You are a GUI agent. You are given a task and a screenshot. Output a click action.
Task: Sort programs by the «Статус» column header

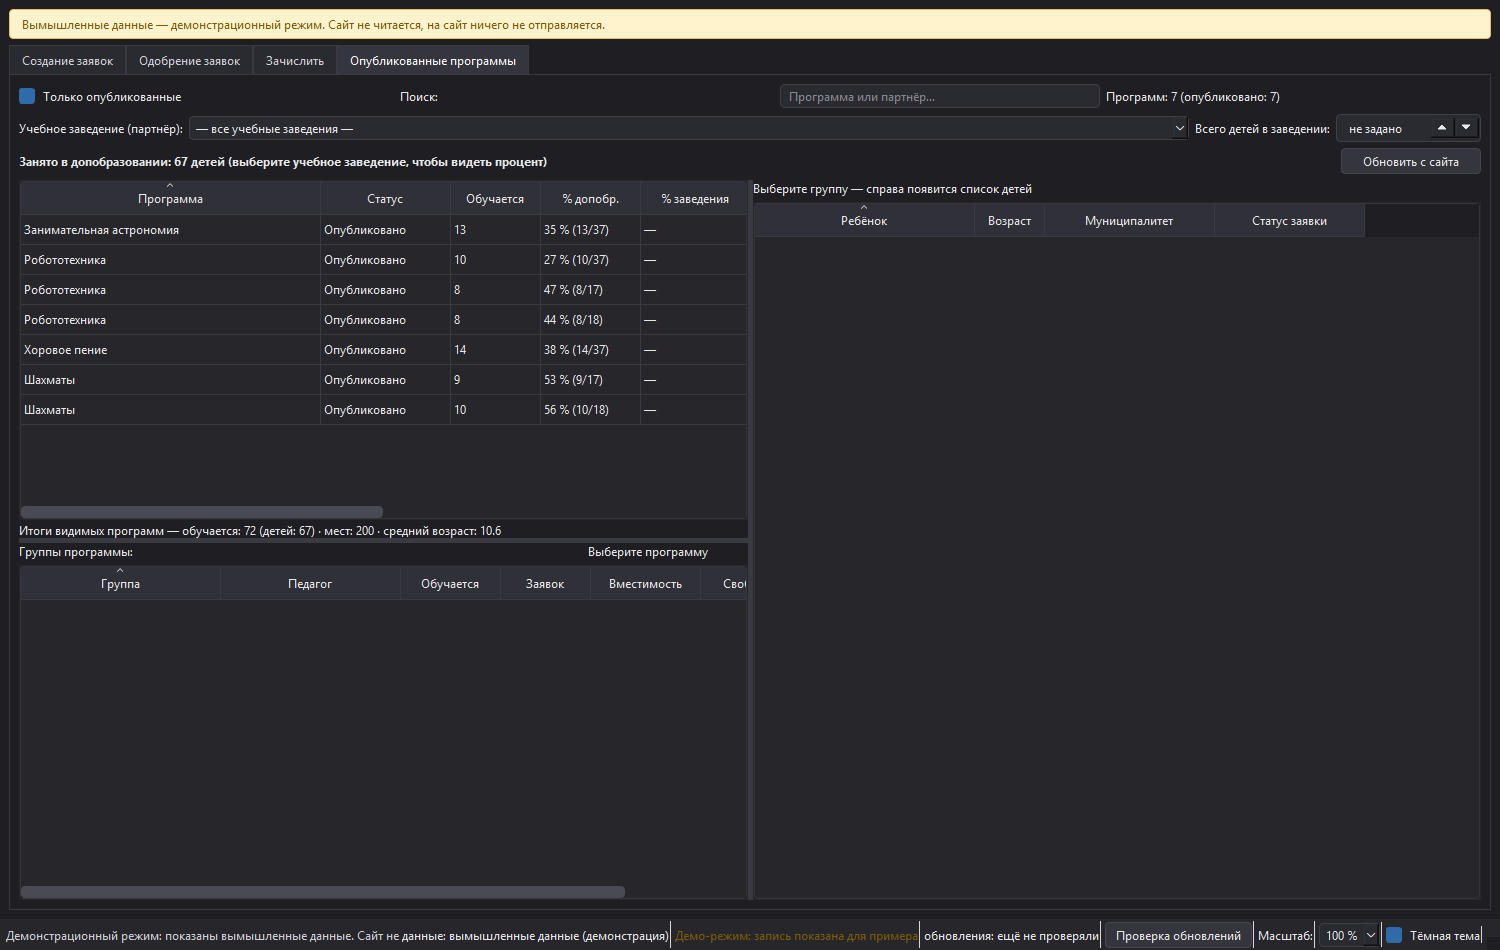pyautogui.click(x=385, y=199)
